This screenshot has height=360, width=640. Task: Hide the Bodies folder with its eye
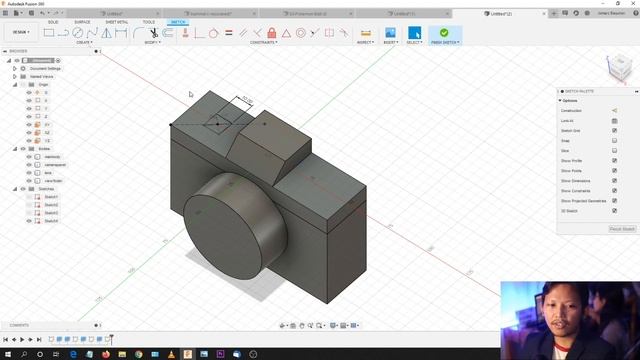pyautogui.click(x=23, y=149)
